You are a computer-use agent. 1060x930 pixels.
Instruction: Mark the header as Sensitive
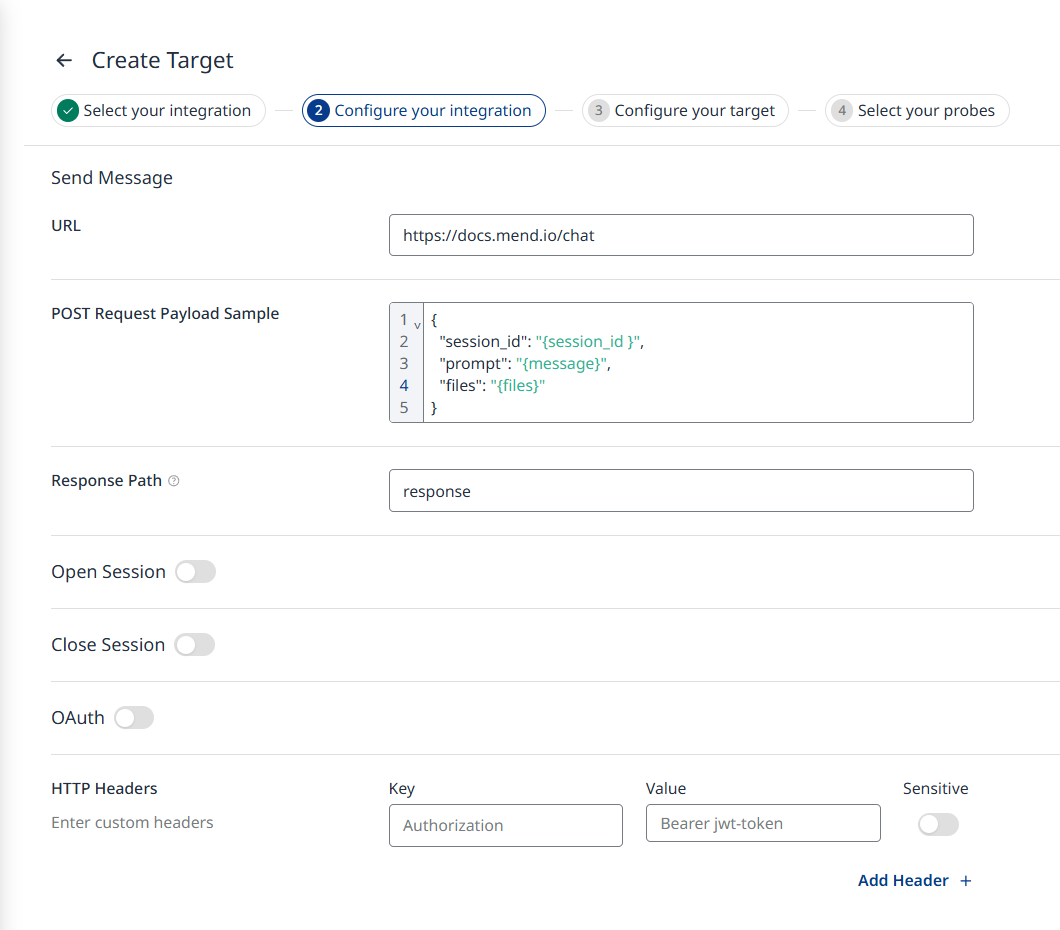click(938, 824)
